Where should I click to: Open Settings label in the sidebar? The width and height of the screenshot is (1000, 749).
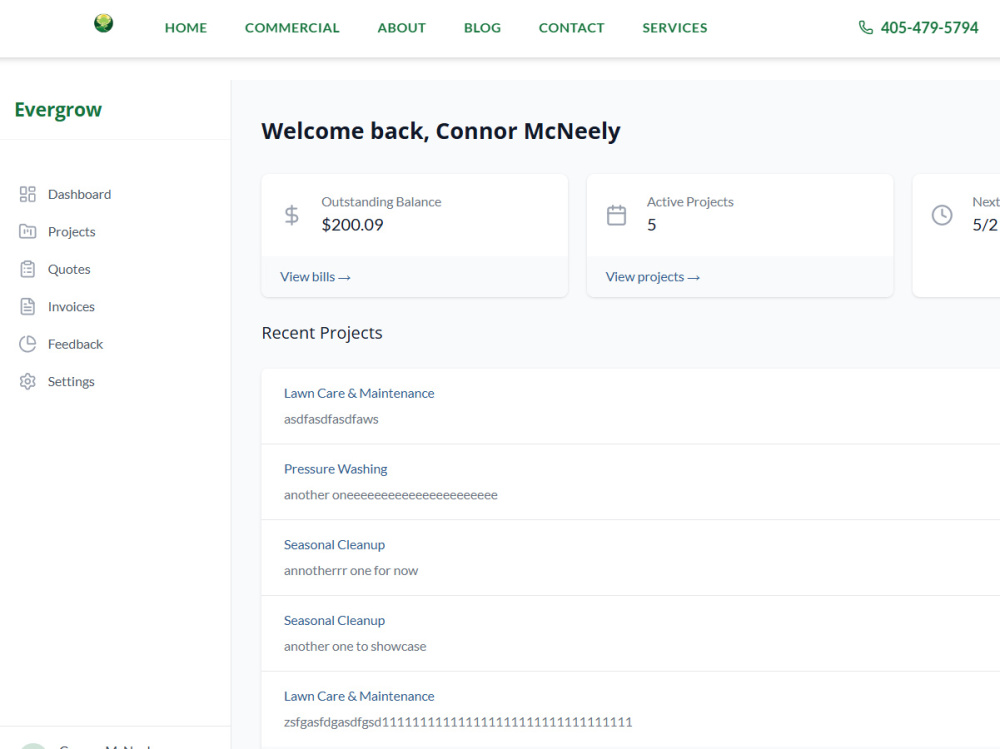coord(71,382)
